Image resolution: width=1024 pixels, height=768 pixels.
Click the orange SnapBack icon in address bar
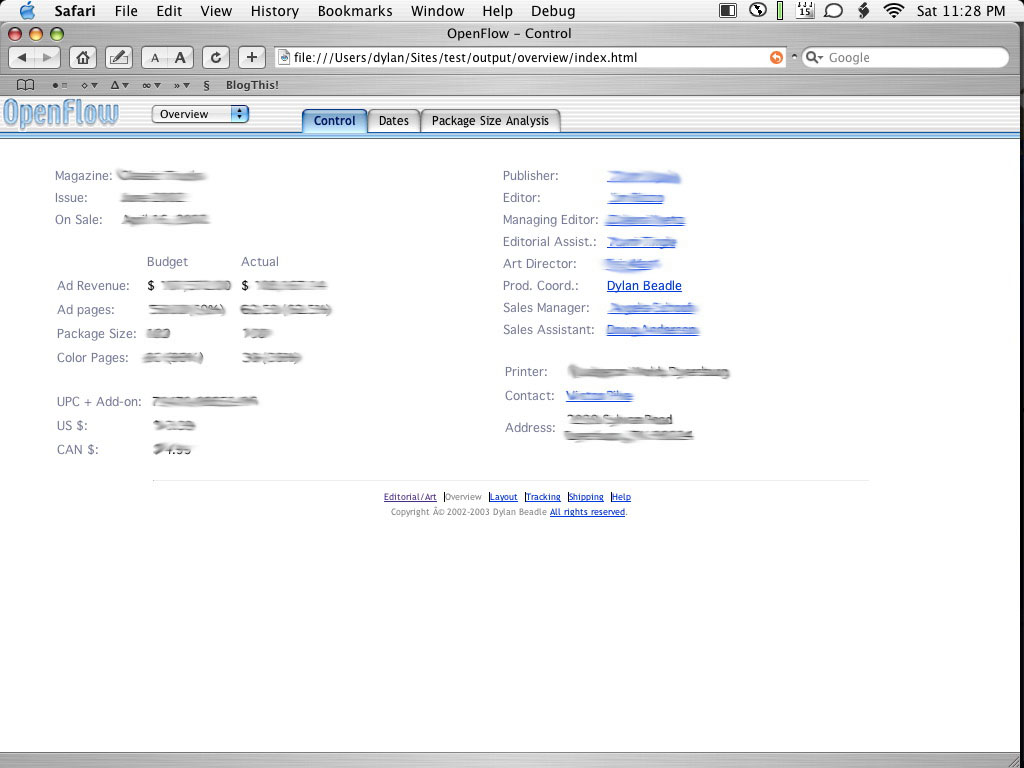pyautogui.click(x=776, y=57)
